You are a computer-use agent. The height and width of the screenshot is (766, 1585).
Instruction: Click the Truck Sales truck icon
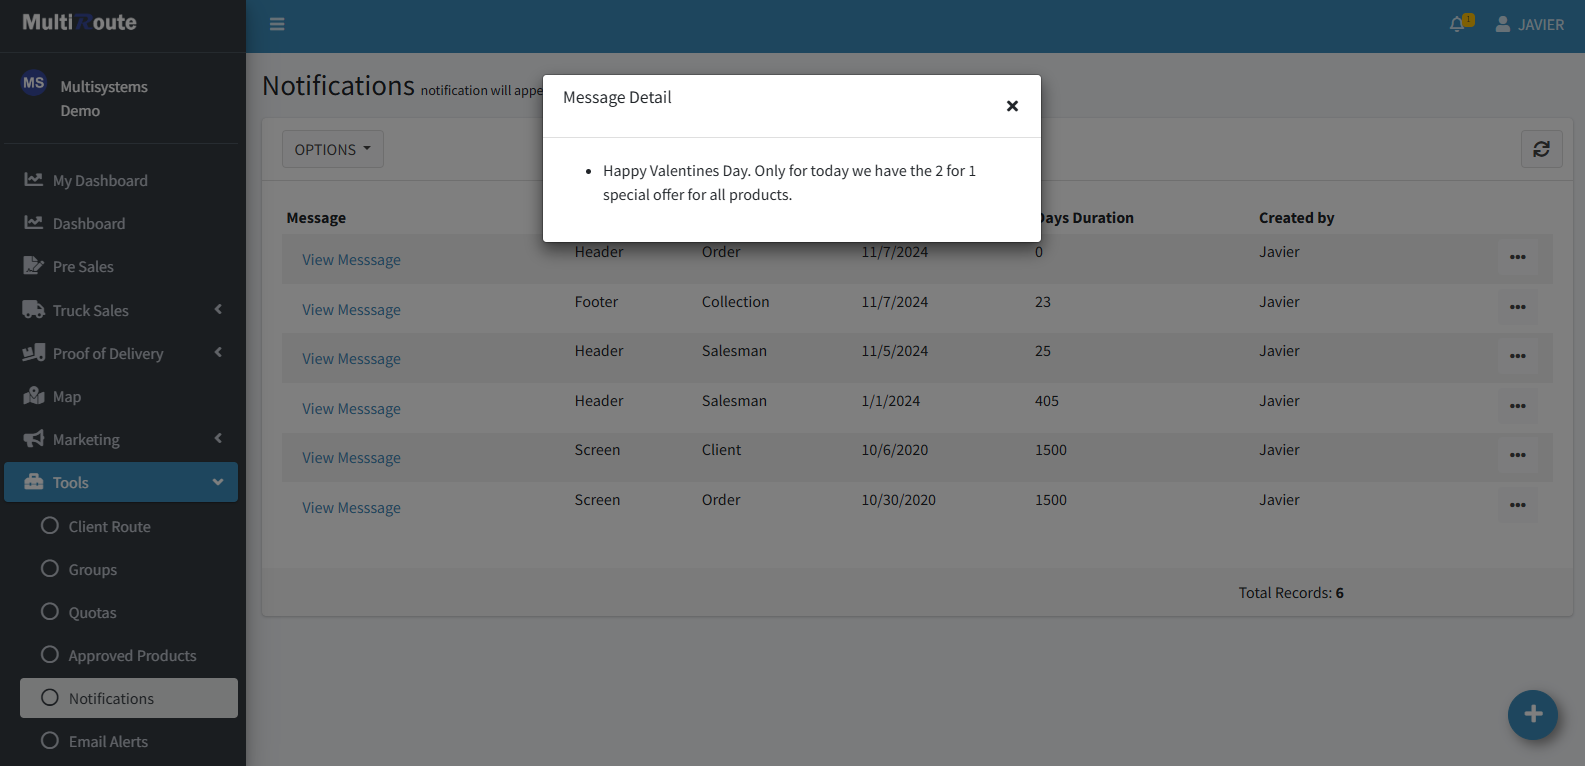point(34,310)
